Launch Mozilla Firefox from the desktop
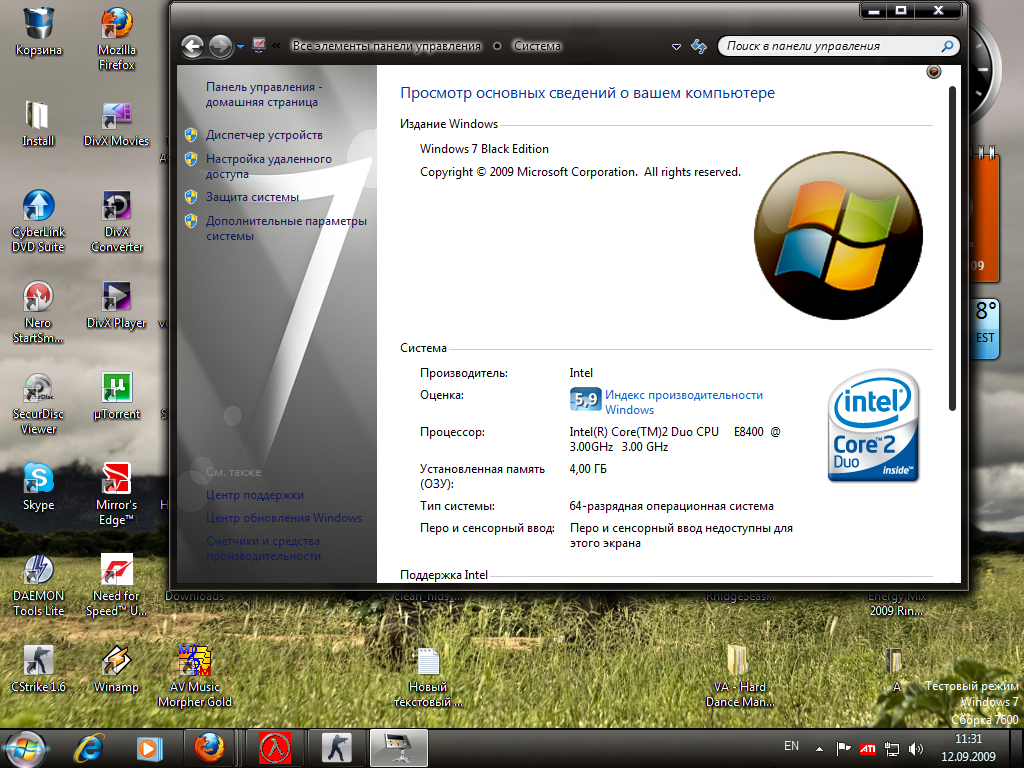This screenshot has width=1024, height=768. (117, 39)
